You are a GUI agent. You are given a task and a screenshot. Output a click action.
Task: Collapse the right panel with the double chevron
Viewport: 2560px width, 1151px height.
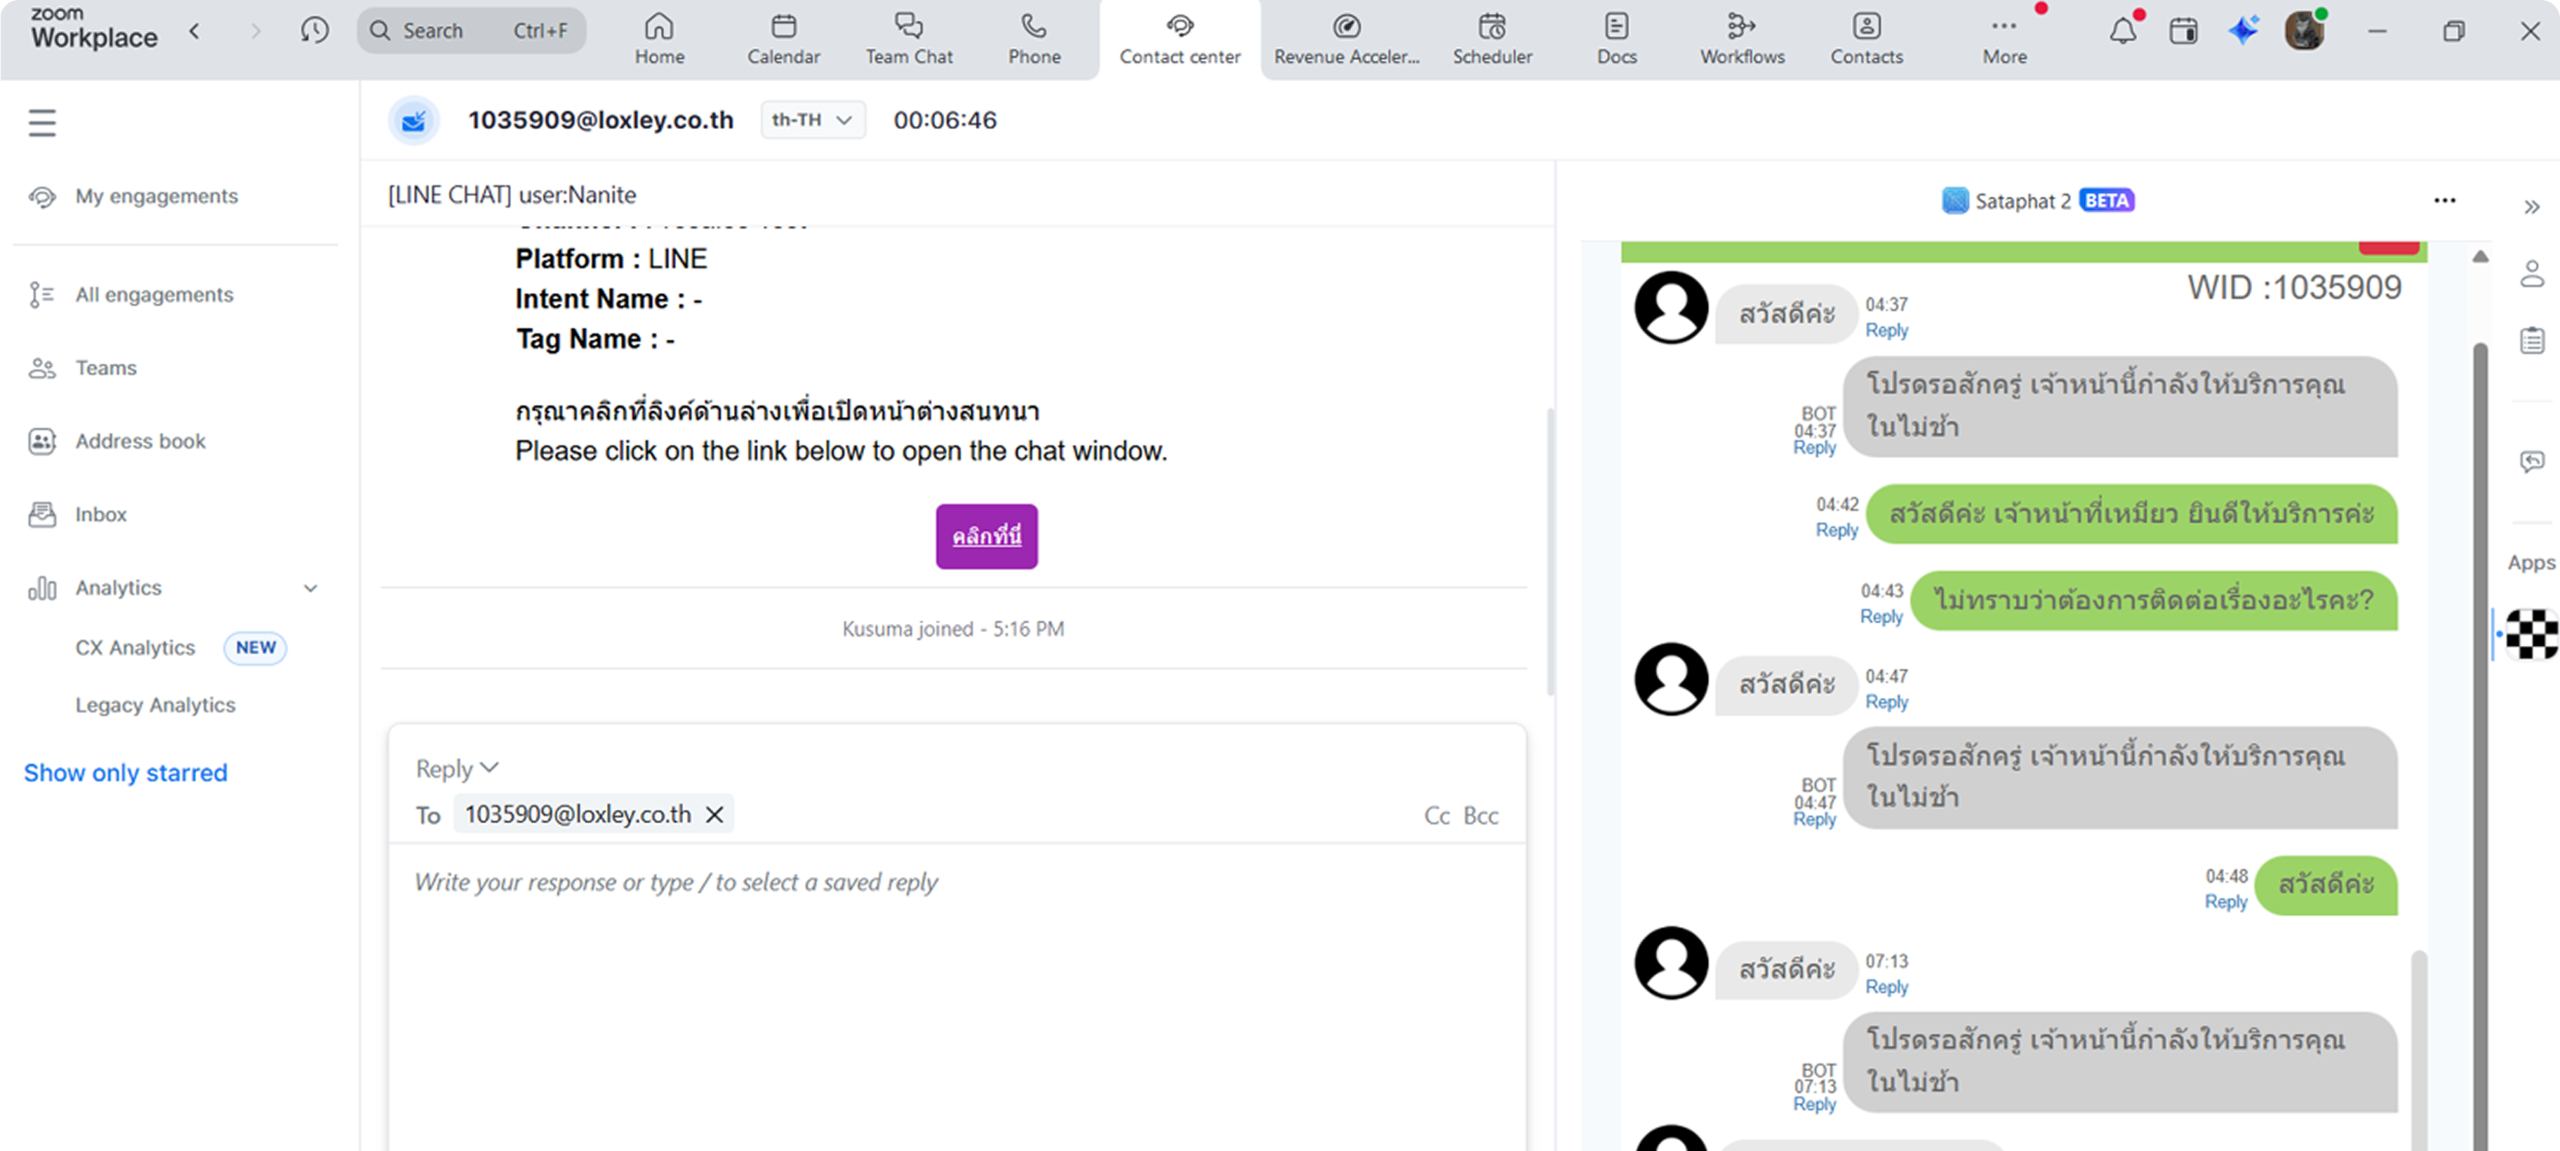pos(2531,207)
